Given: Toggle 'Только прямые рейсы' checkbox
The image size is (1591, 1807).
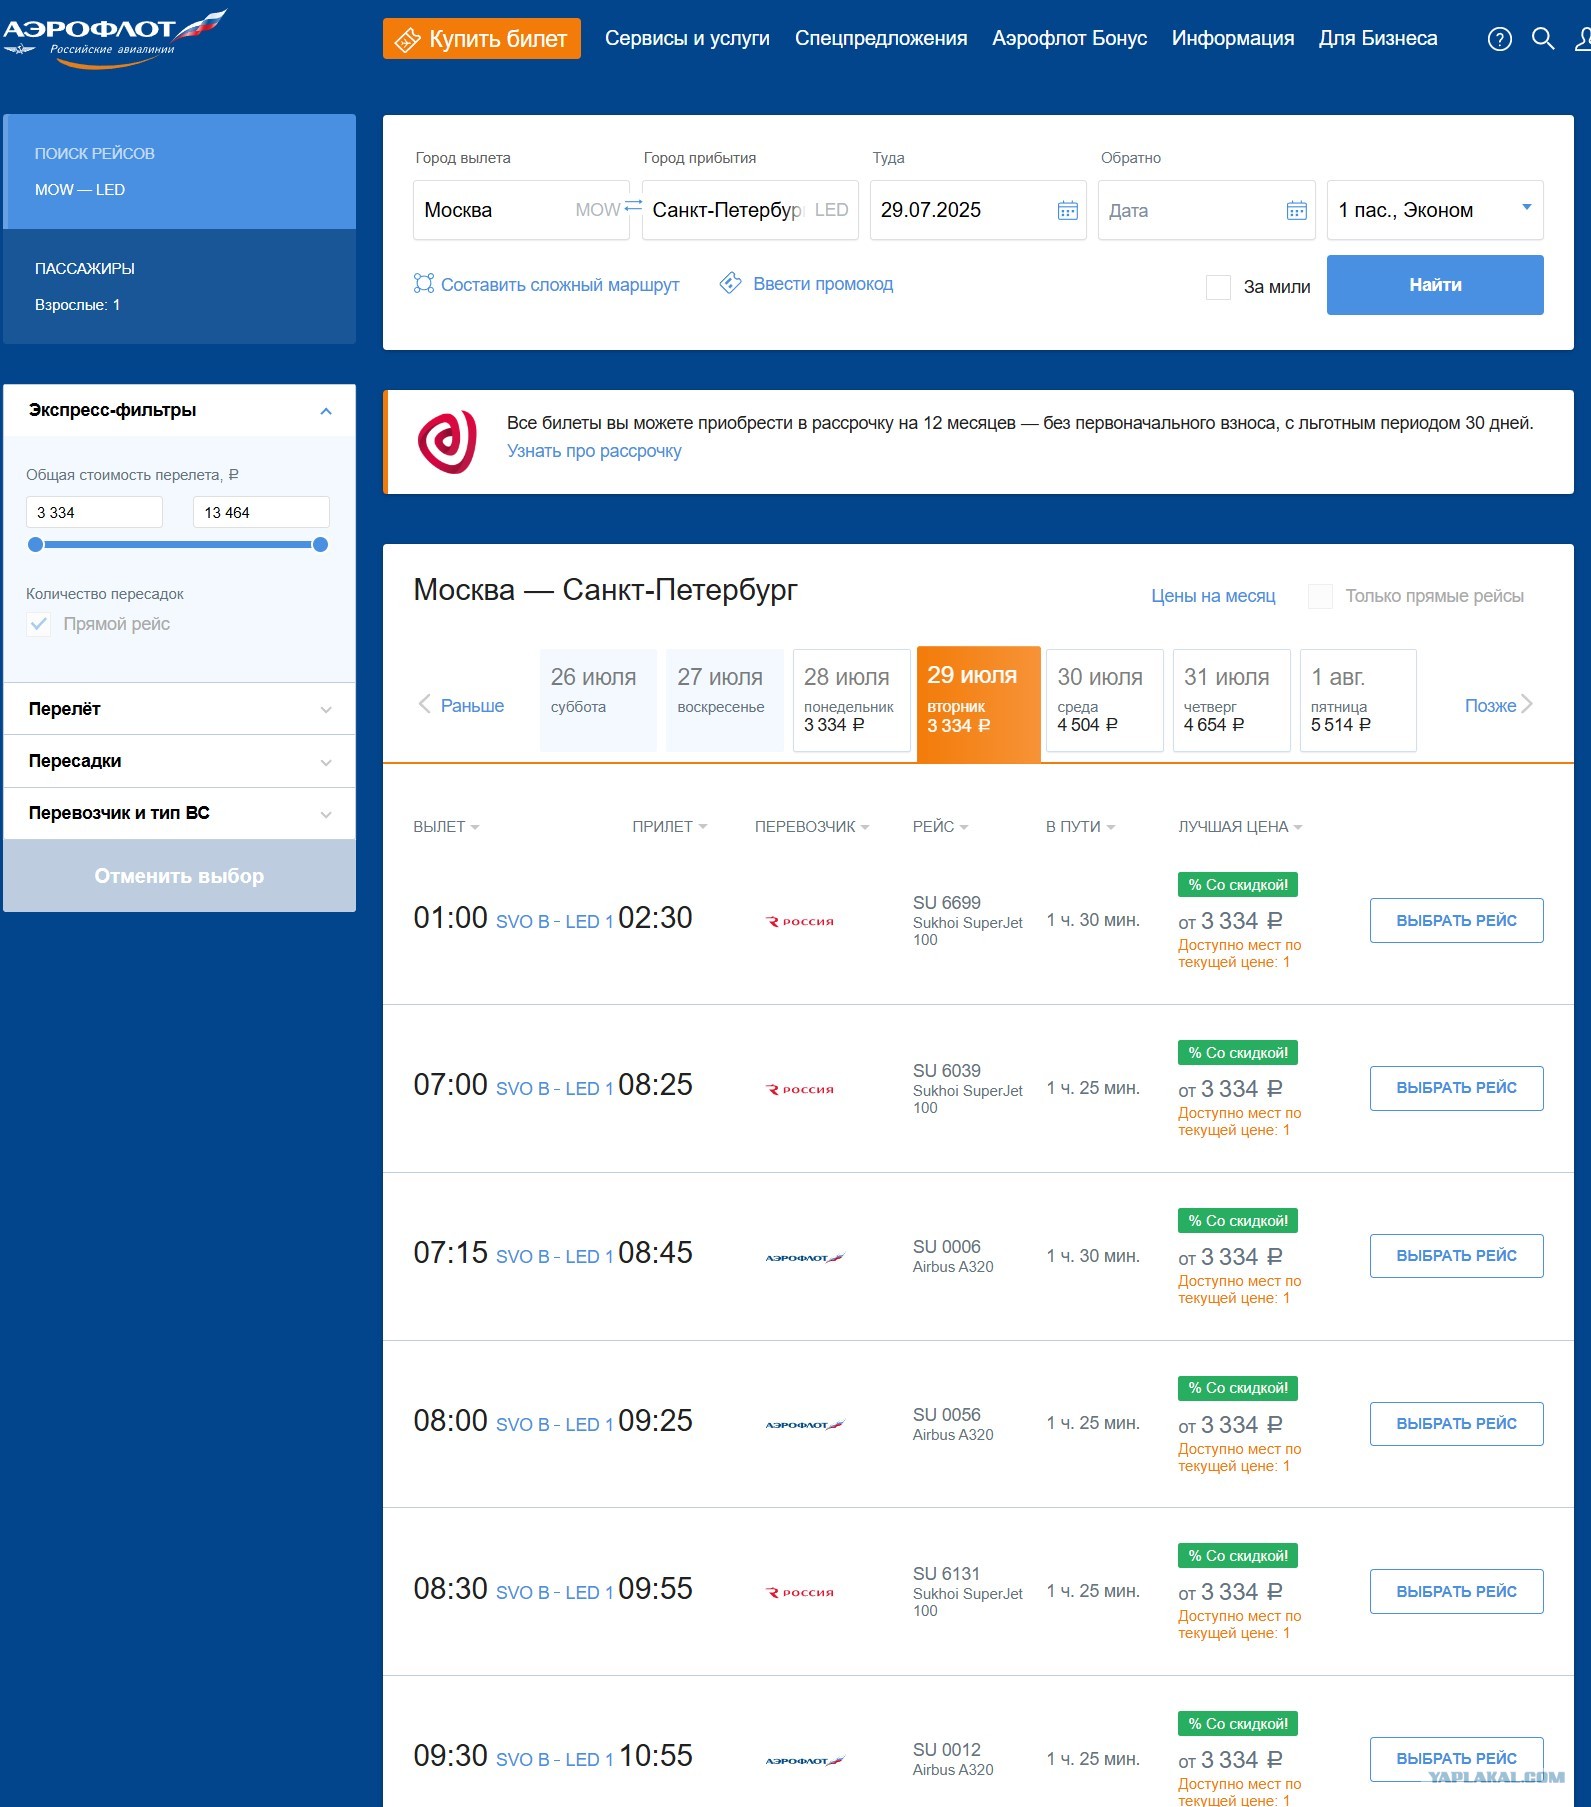Looking at the screenshot, I should (x=1320, y=596).
